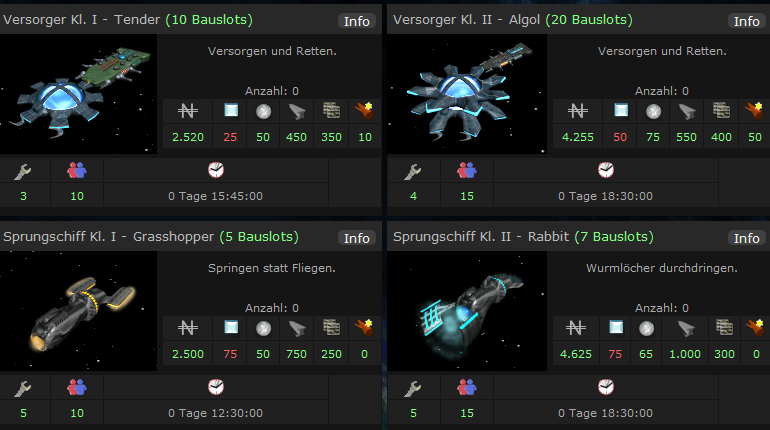Click the Grasshopper ship thumbnail image

(x=79, y=311)
